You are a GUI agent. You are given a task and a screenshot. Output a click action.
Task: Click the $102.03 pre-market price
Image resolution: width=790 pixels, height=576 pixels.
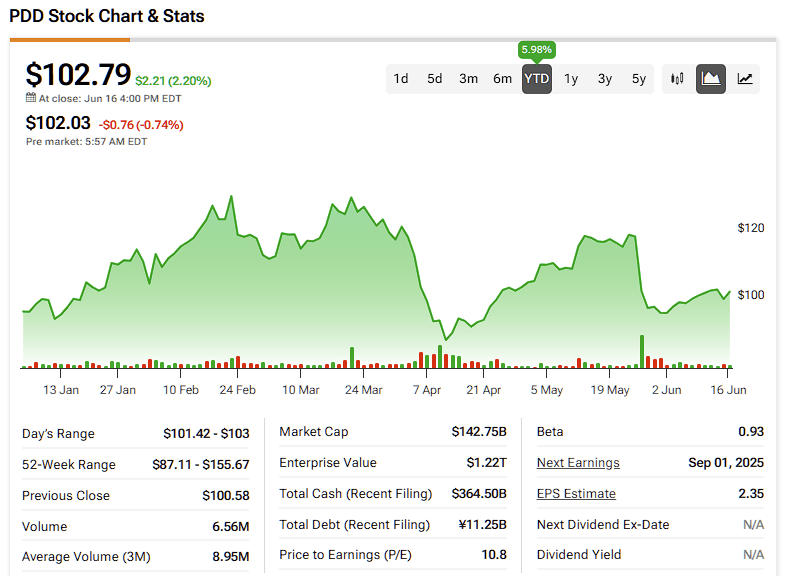click(58, 123)
